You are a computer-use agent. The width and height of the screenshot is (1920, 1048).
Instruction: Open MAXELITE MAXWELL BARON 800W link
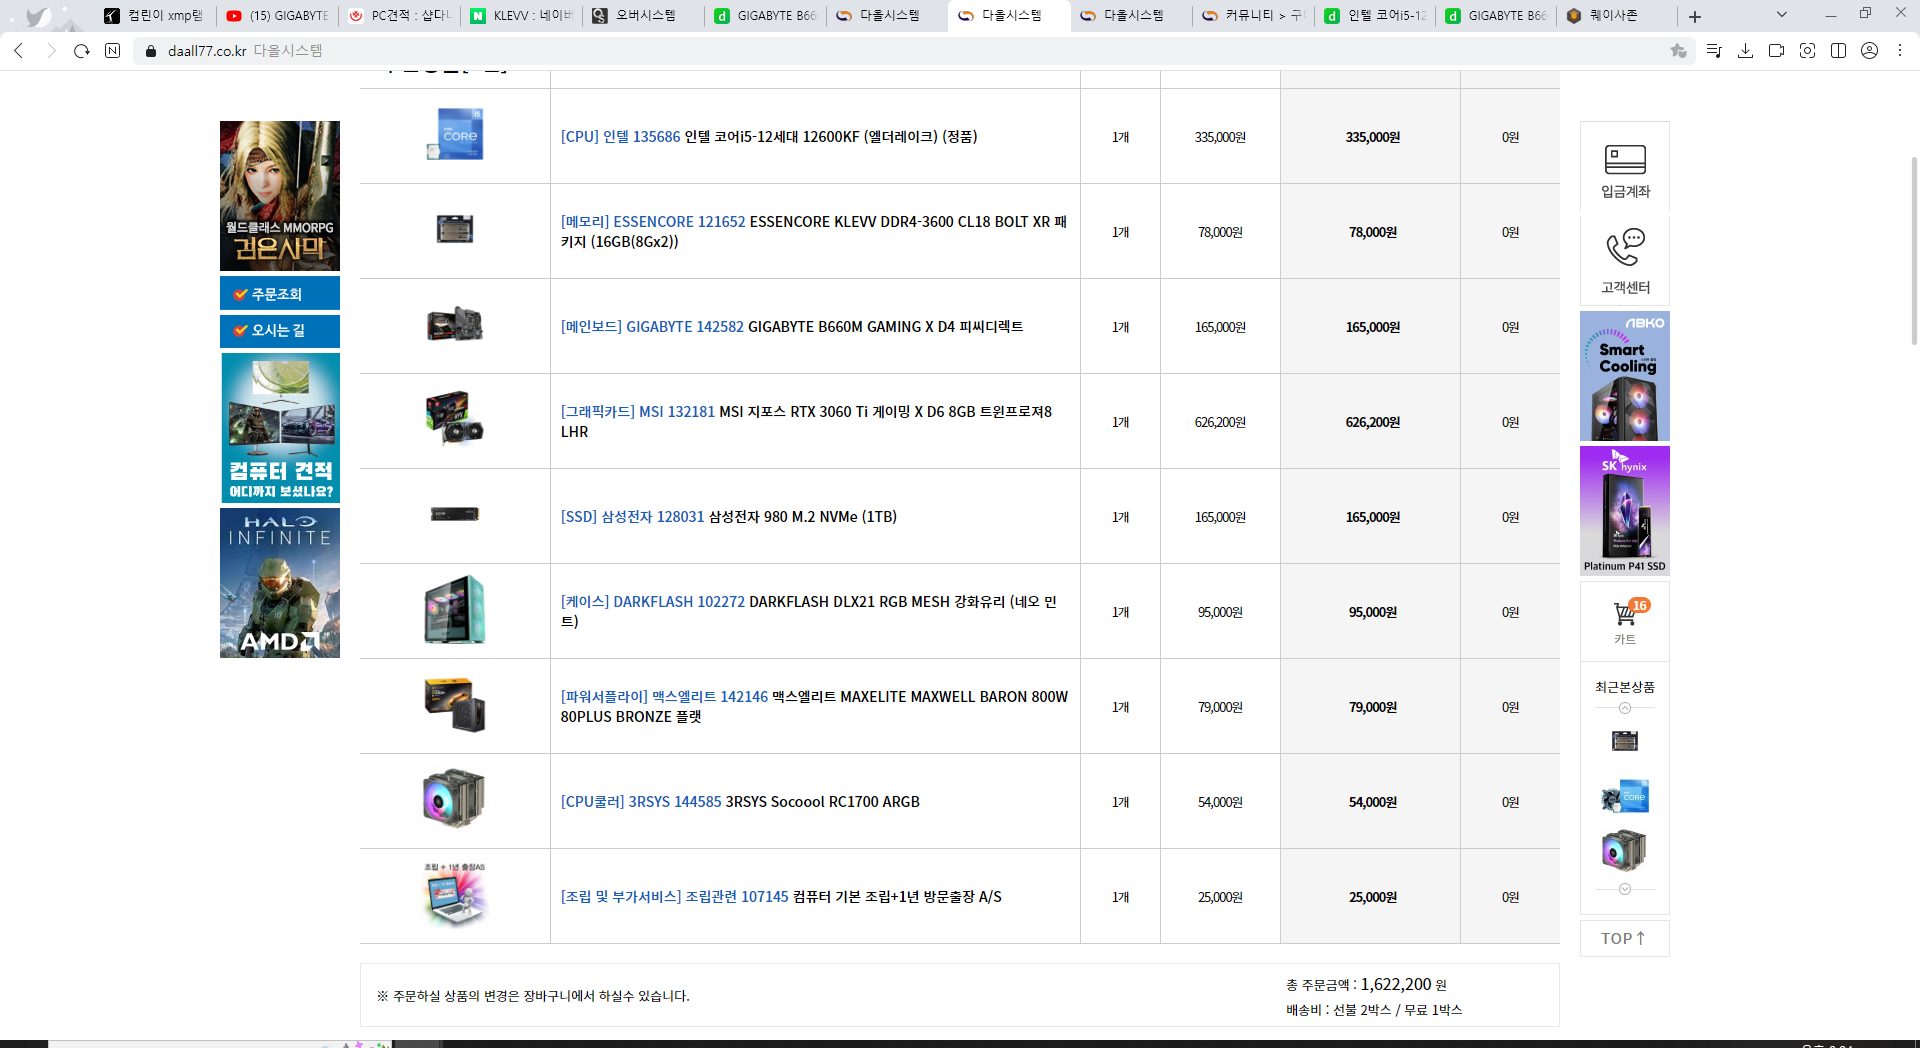pos(814,707)
